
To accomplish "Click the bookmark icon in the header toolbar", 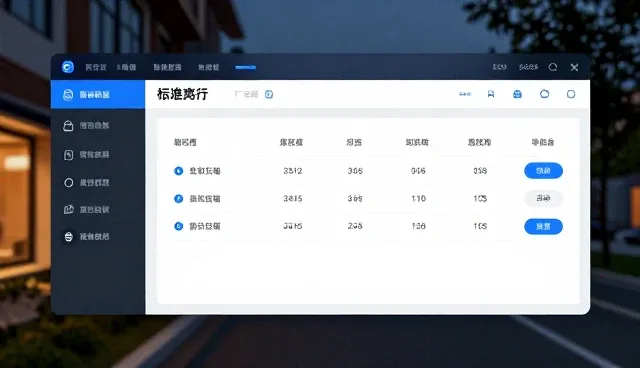I will pos(491,94).
